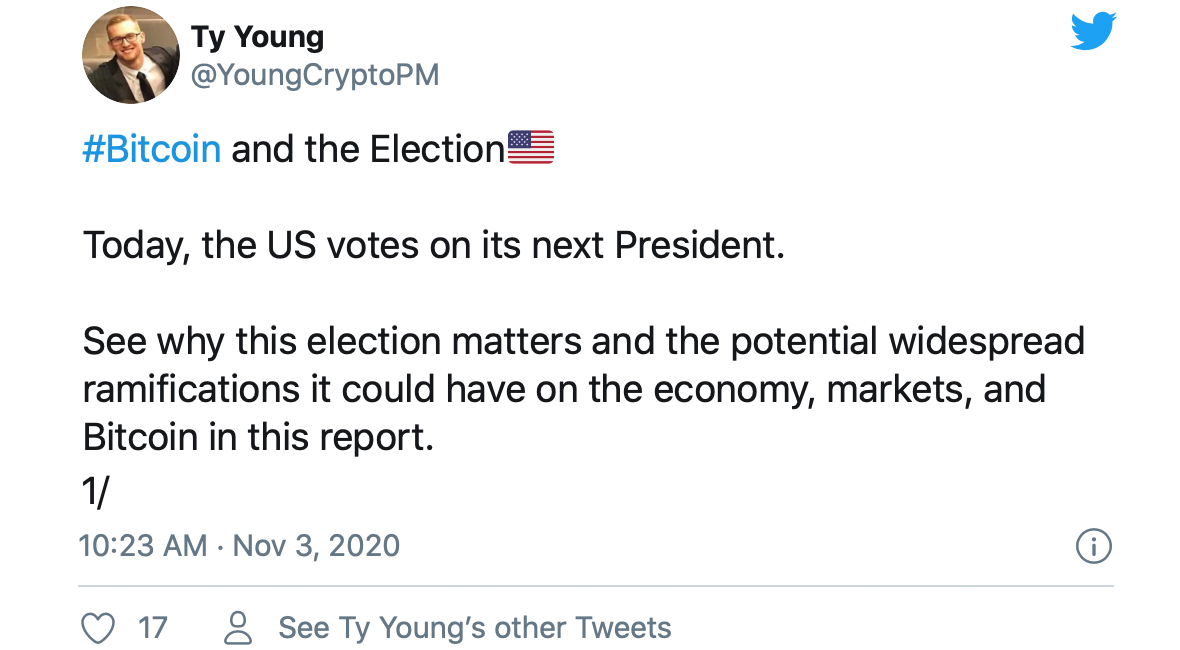Click the "1/" thread marker
This screenshot has width=1180, height=650.
(x=96, y=491)
